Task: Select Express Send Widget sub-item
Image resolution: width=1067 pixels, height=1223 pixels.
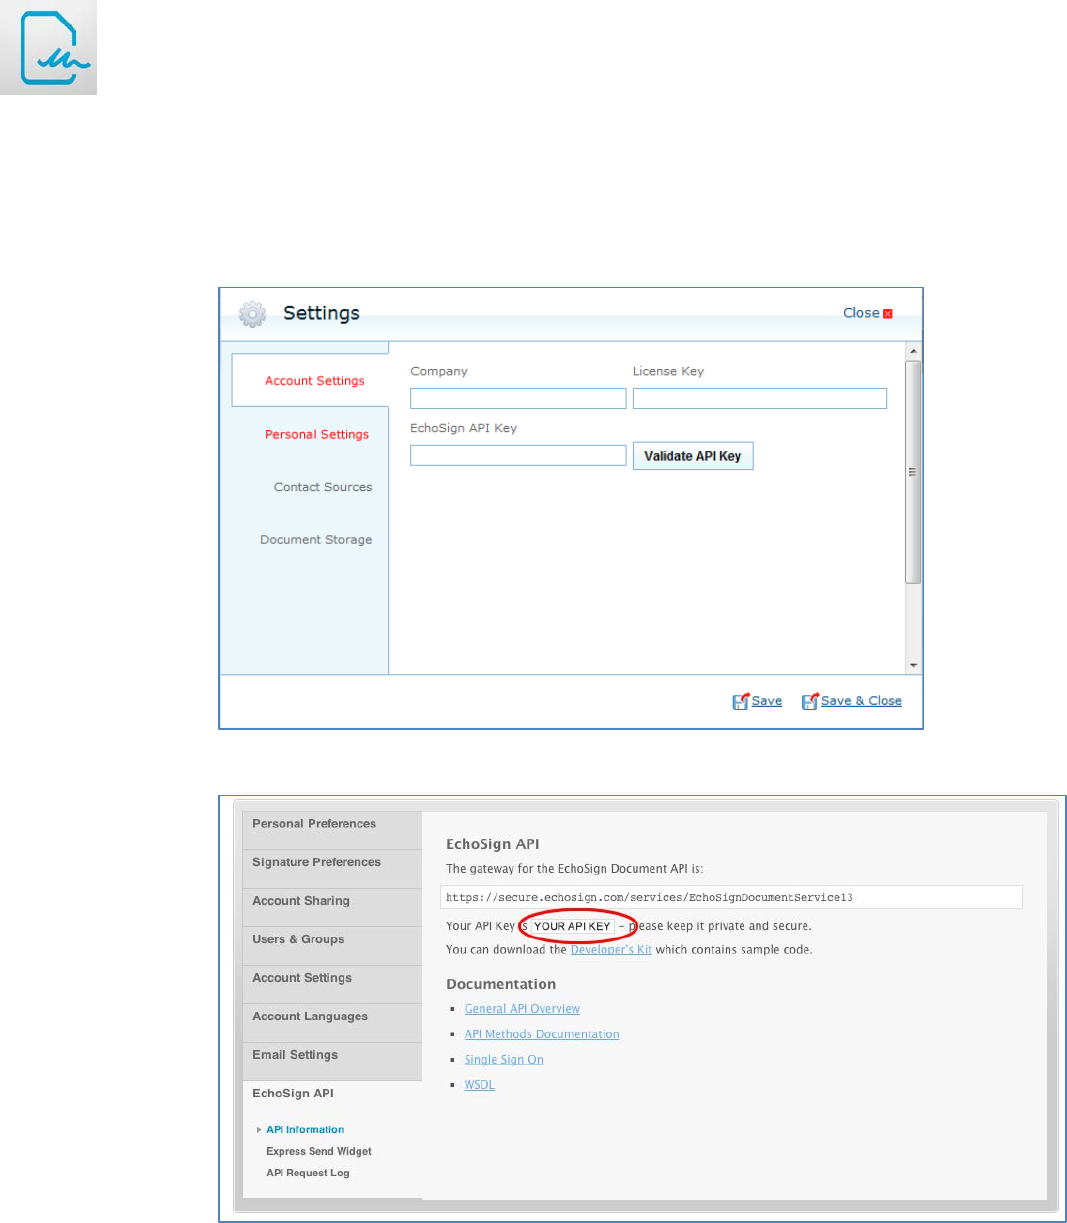Action: (319, 1152)
